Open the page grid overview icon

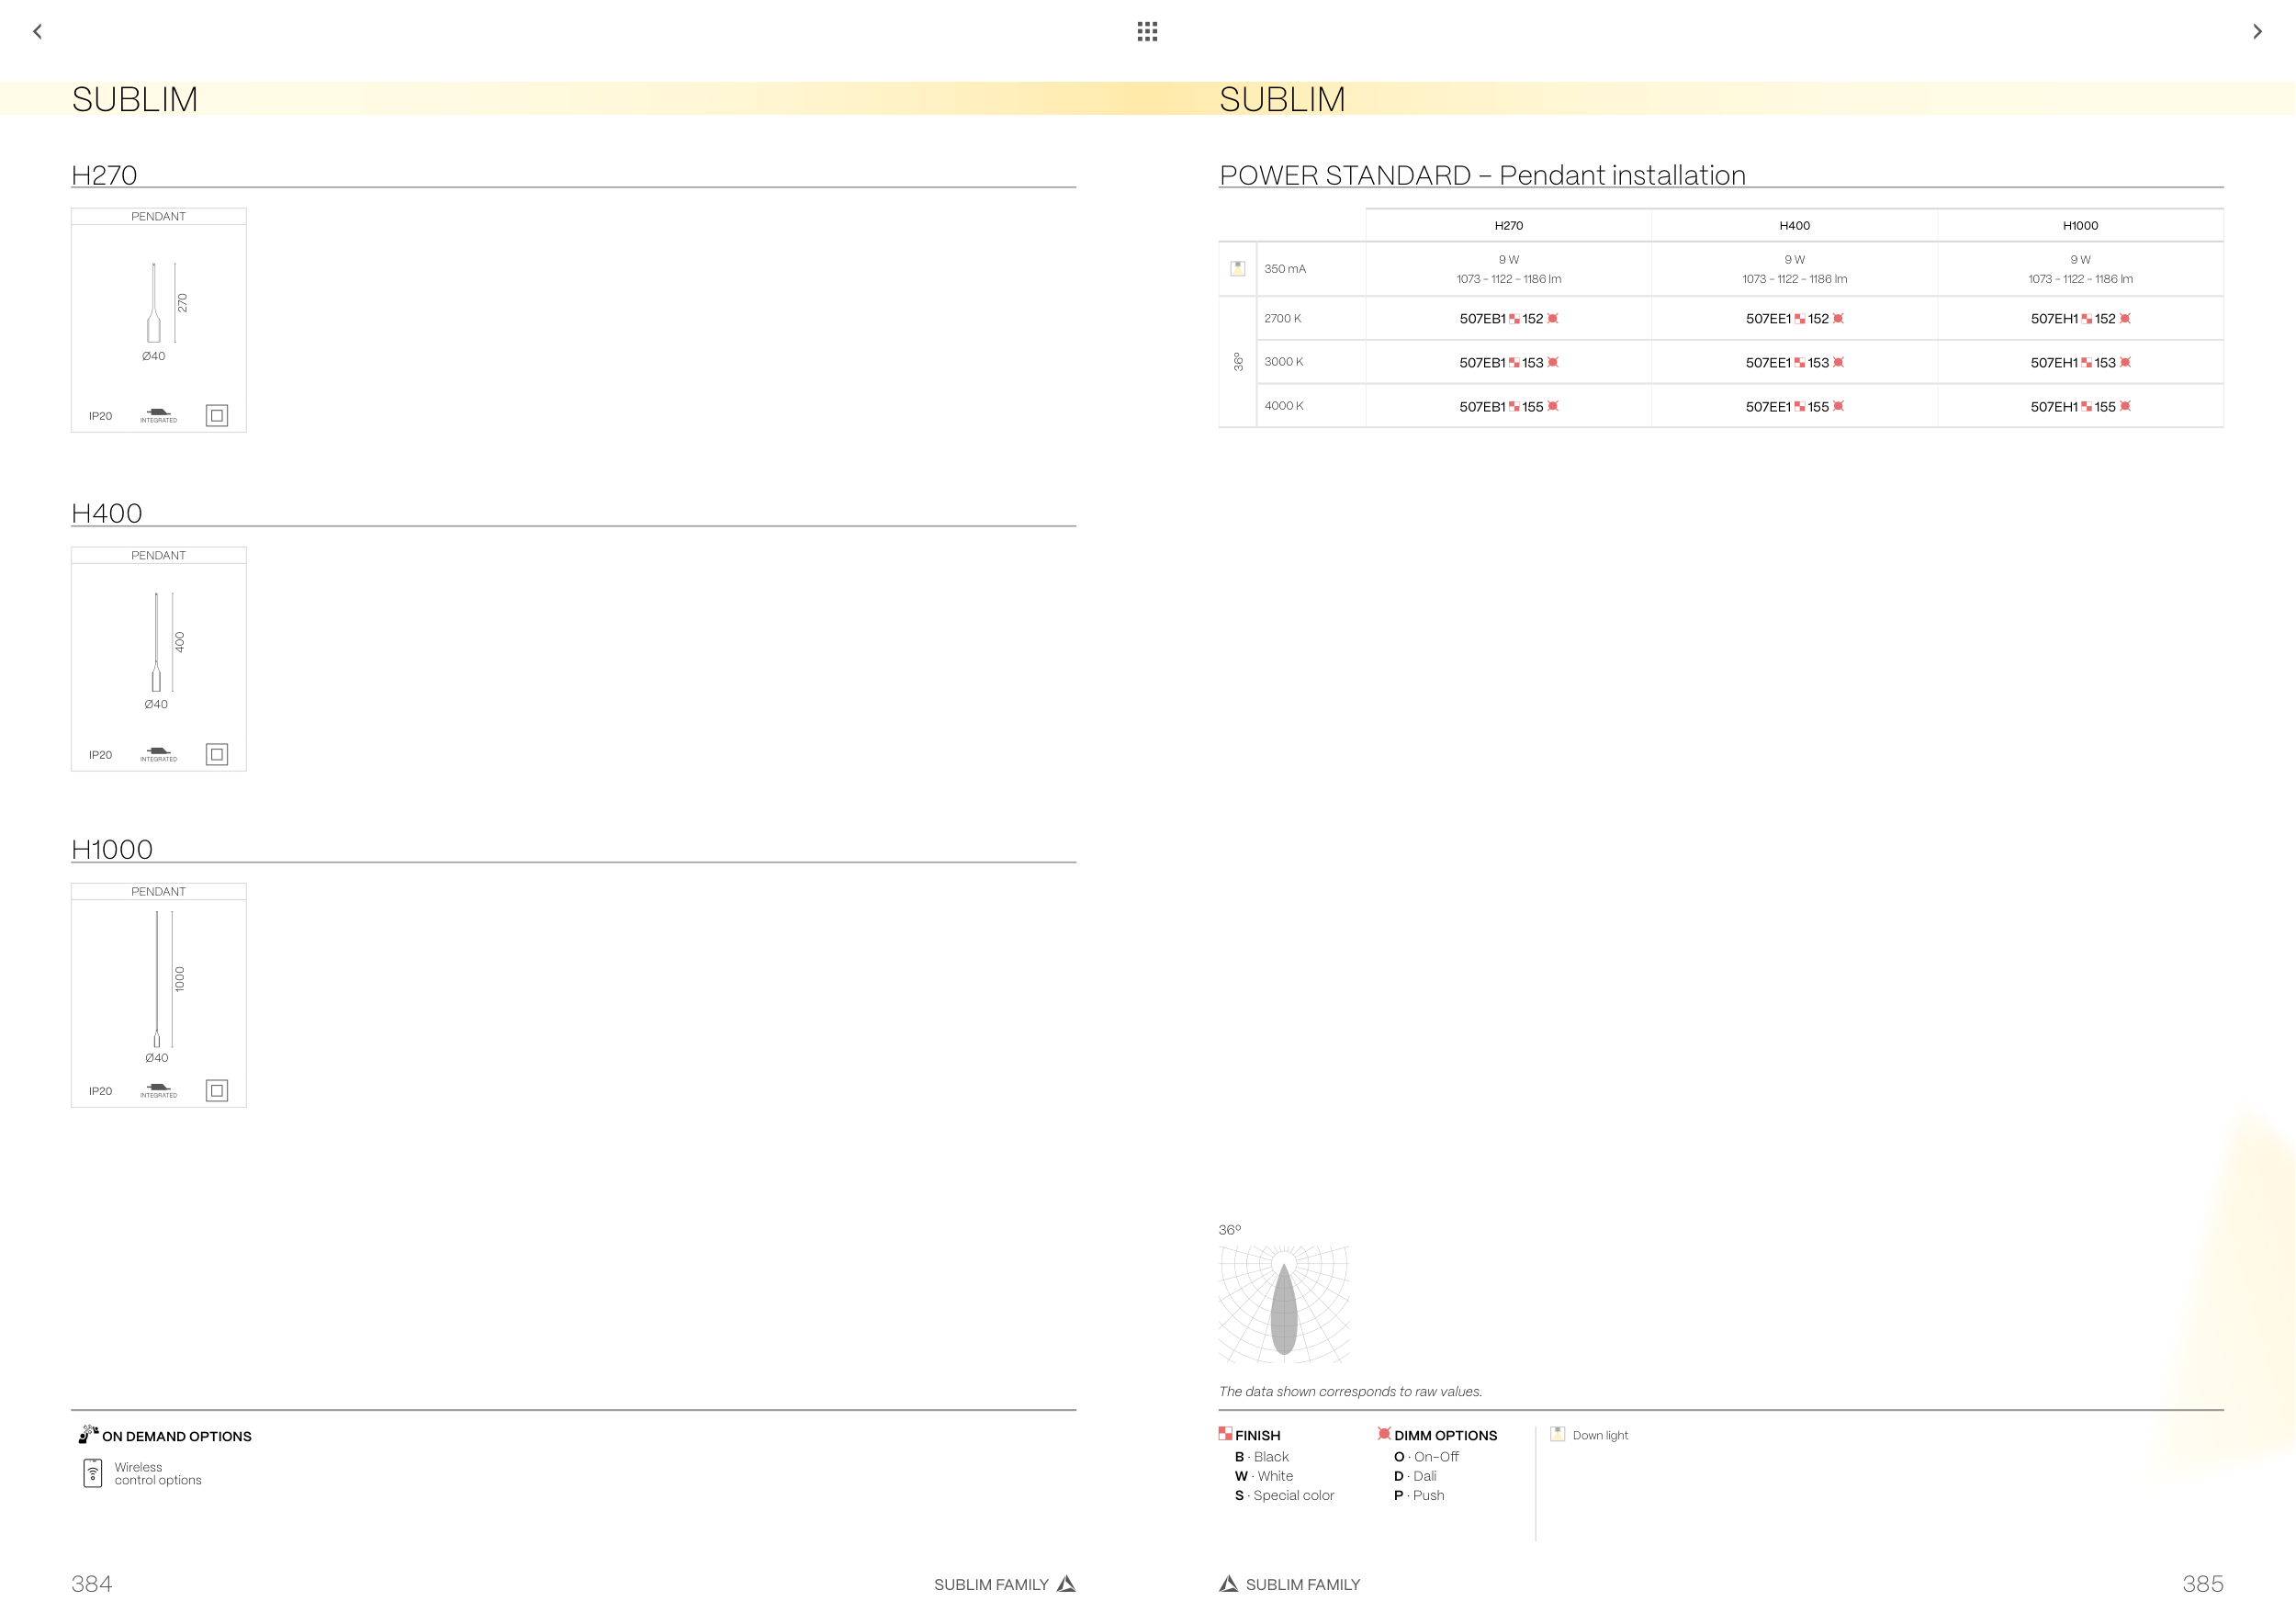click(1147, 32)
